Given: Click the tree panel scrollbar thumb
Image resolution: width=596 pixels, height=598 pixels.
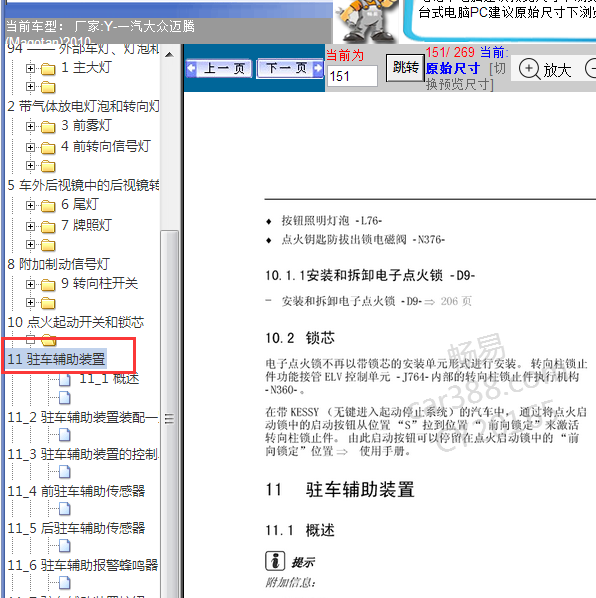Looking at the screenshot, I should click(170, 414).
